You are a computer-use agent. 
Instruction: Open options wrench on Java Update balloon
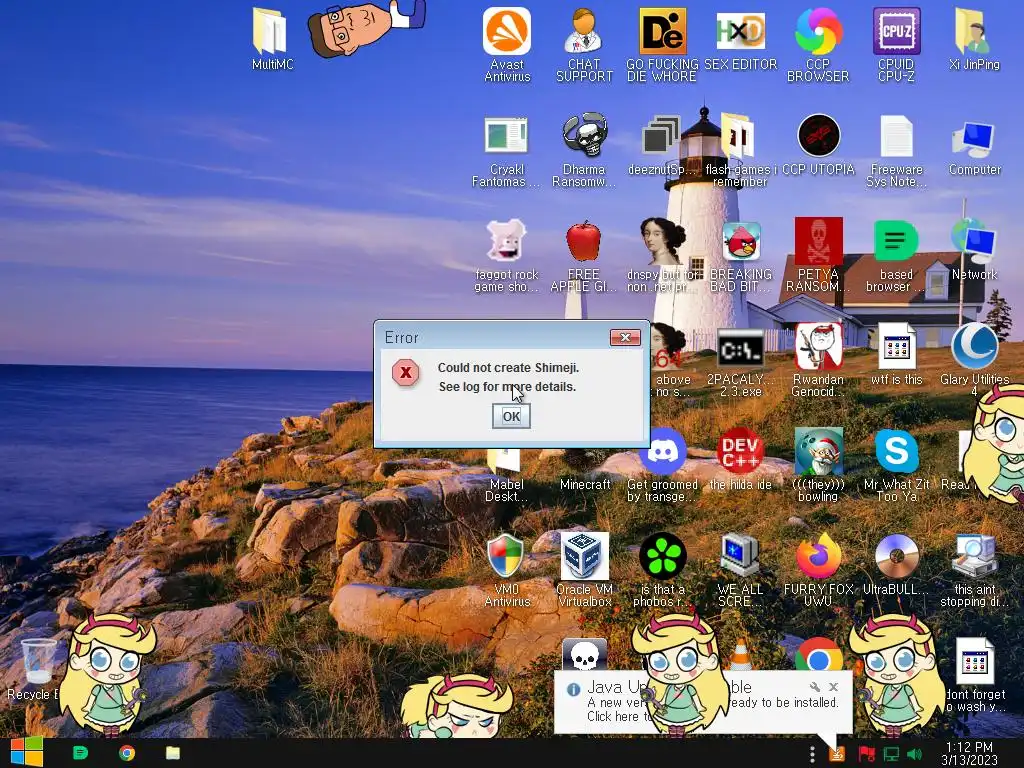tap(814, 687)
